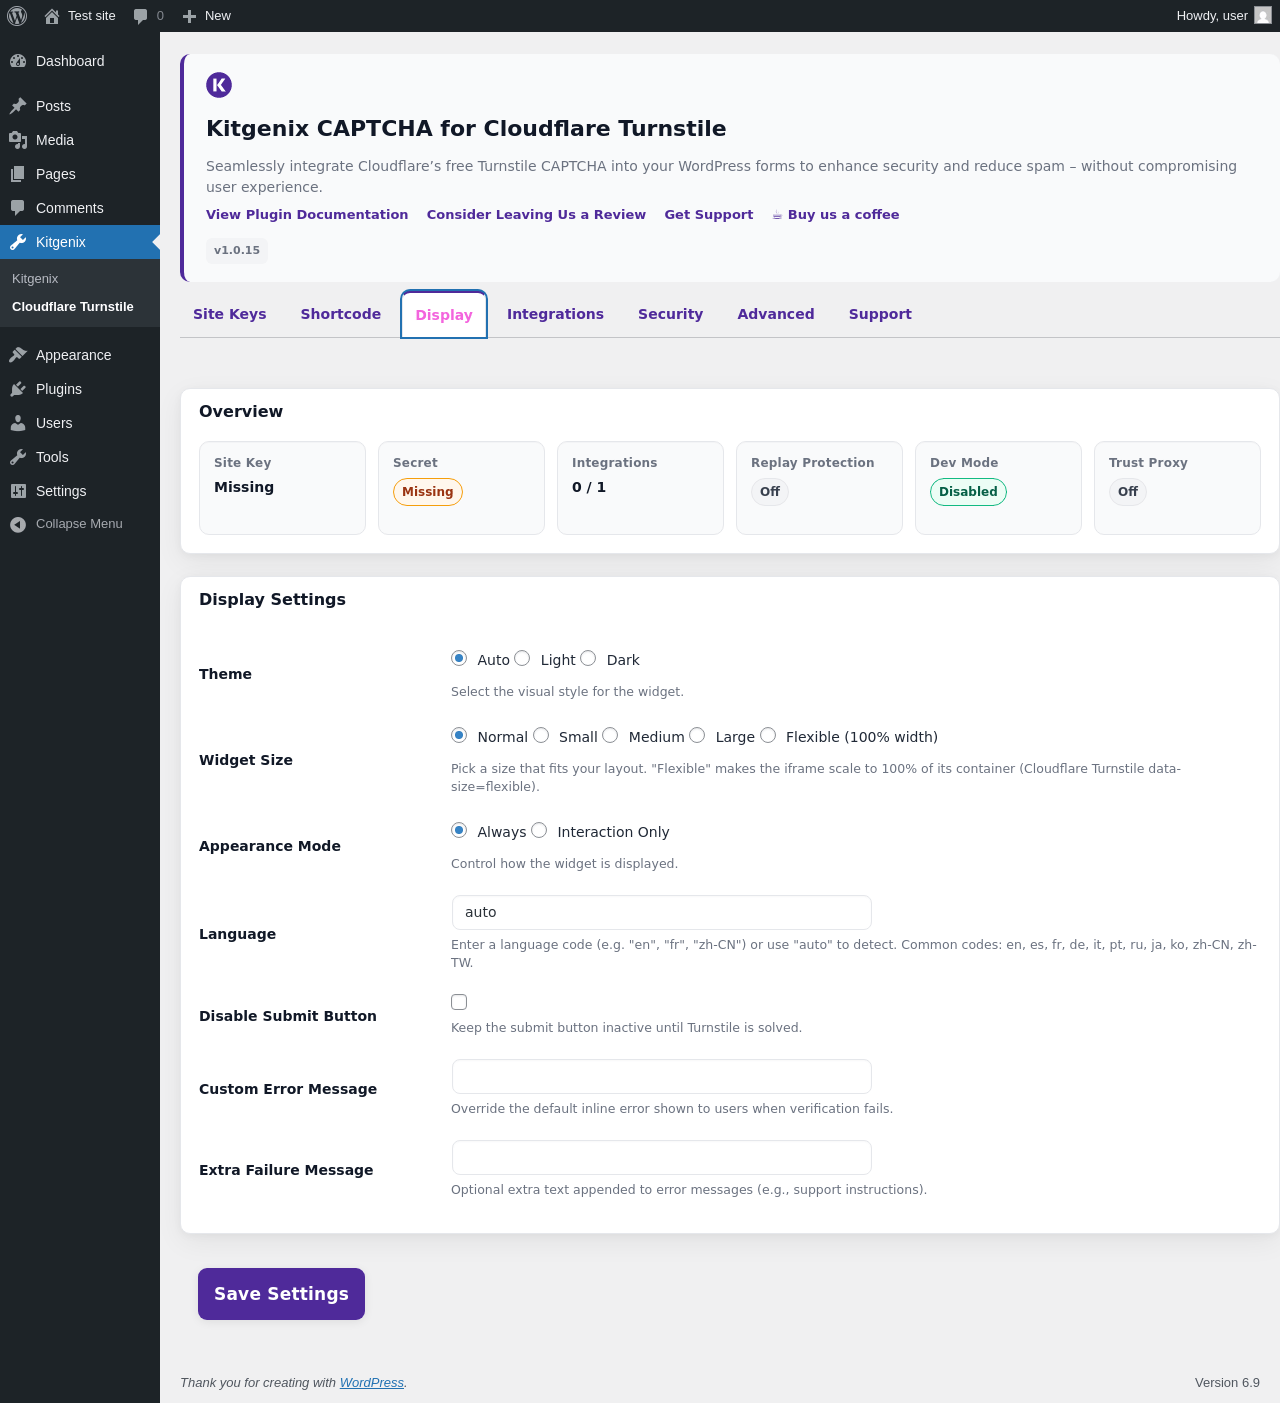
Task: Click the user avatar in admin bar
Action: 1263,16
